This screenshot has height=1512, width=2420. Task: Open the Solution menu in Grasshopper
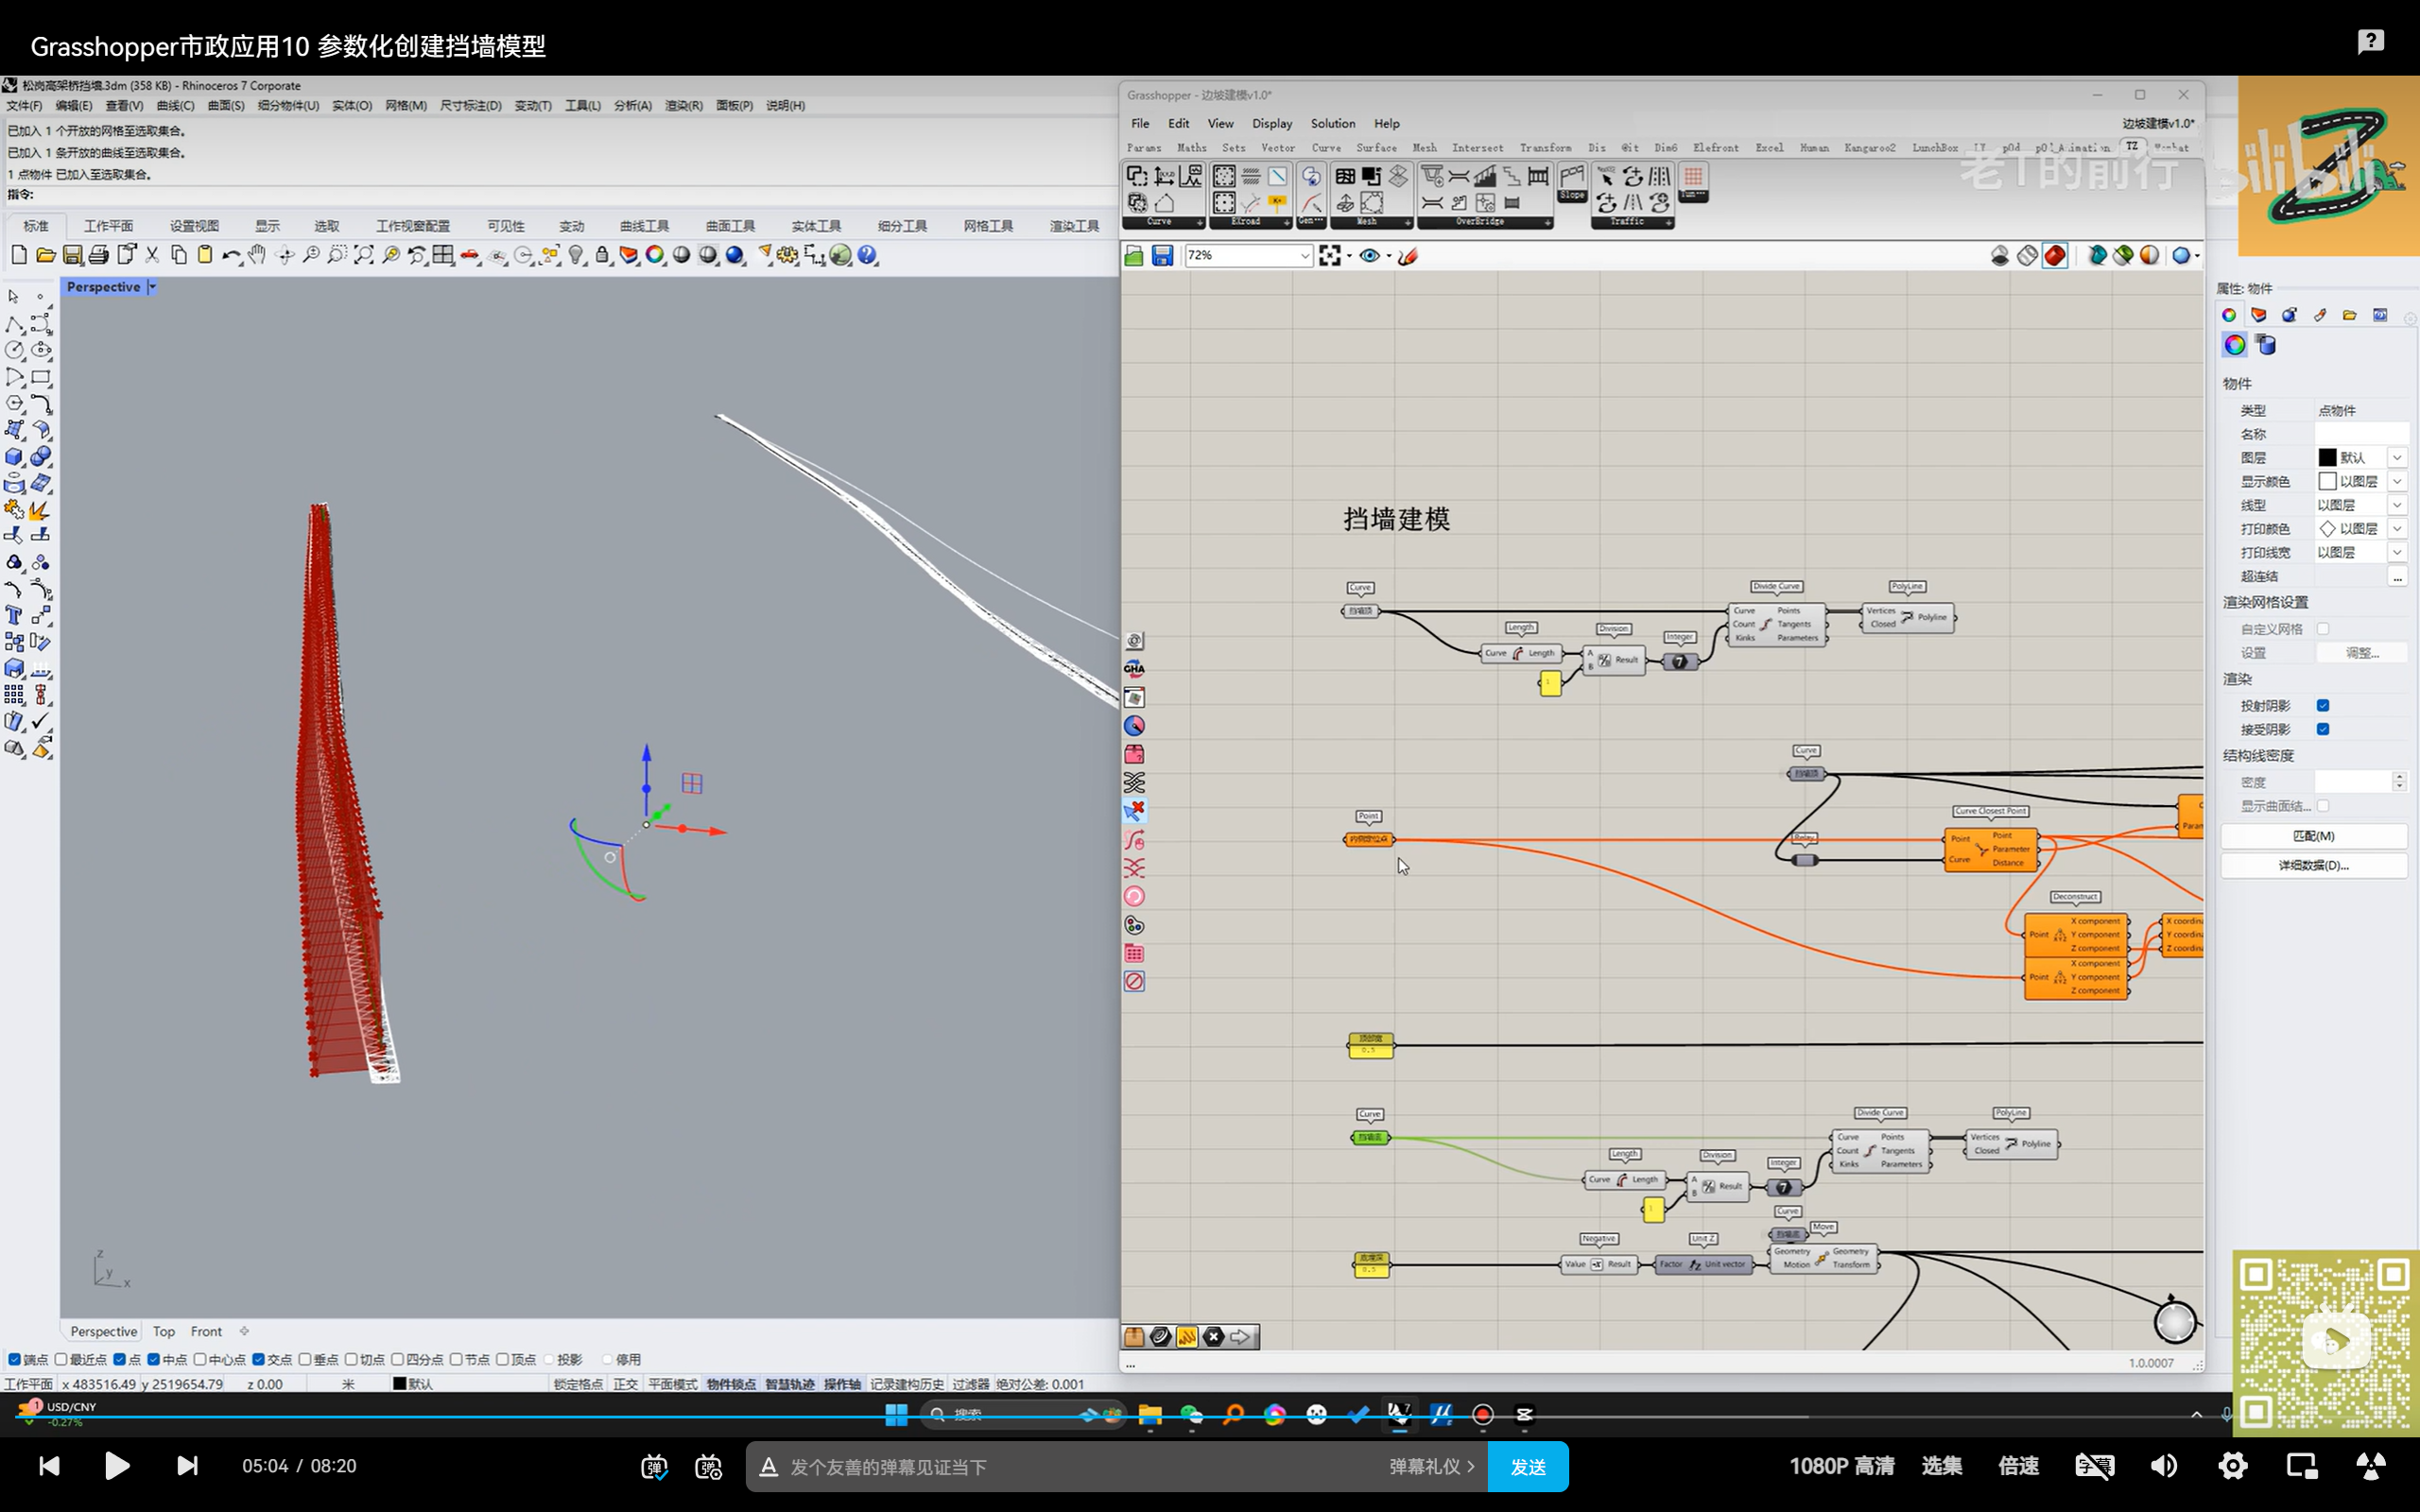1332,123
